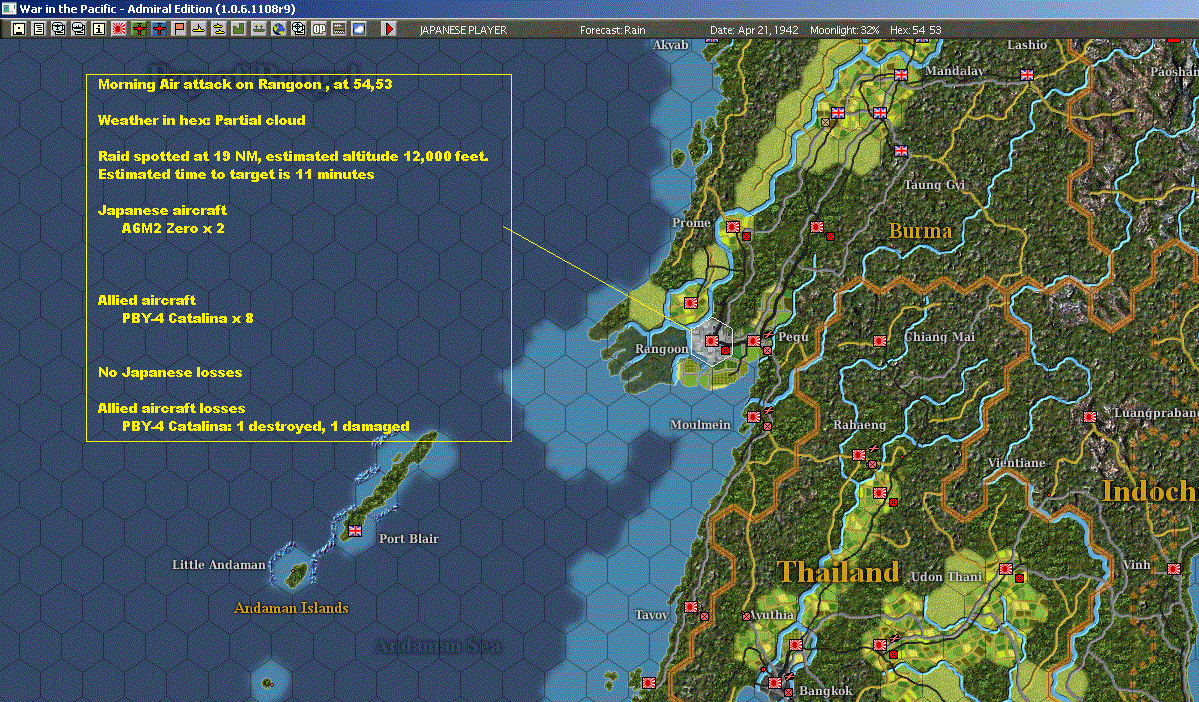Select the Japanese flag marker at Rahaeng
This screenshot has width=1199, height=702.
coord(859,455)
